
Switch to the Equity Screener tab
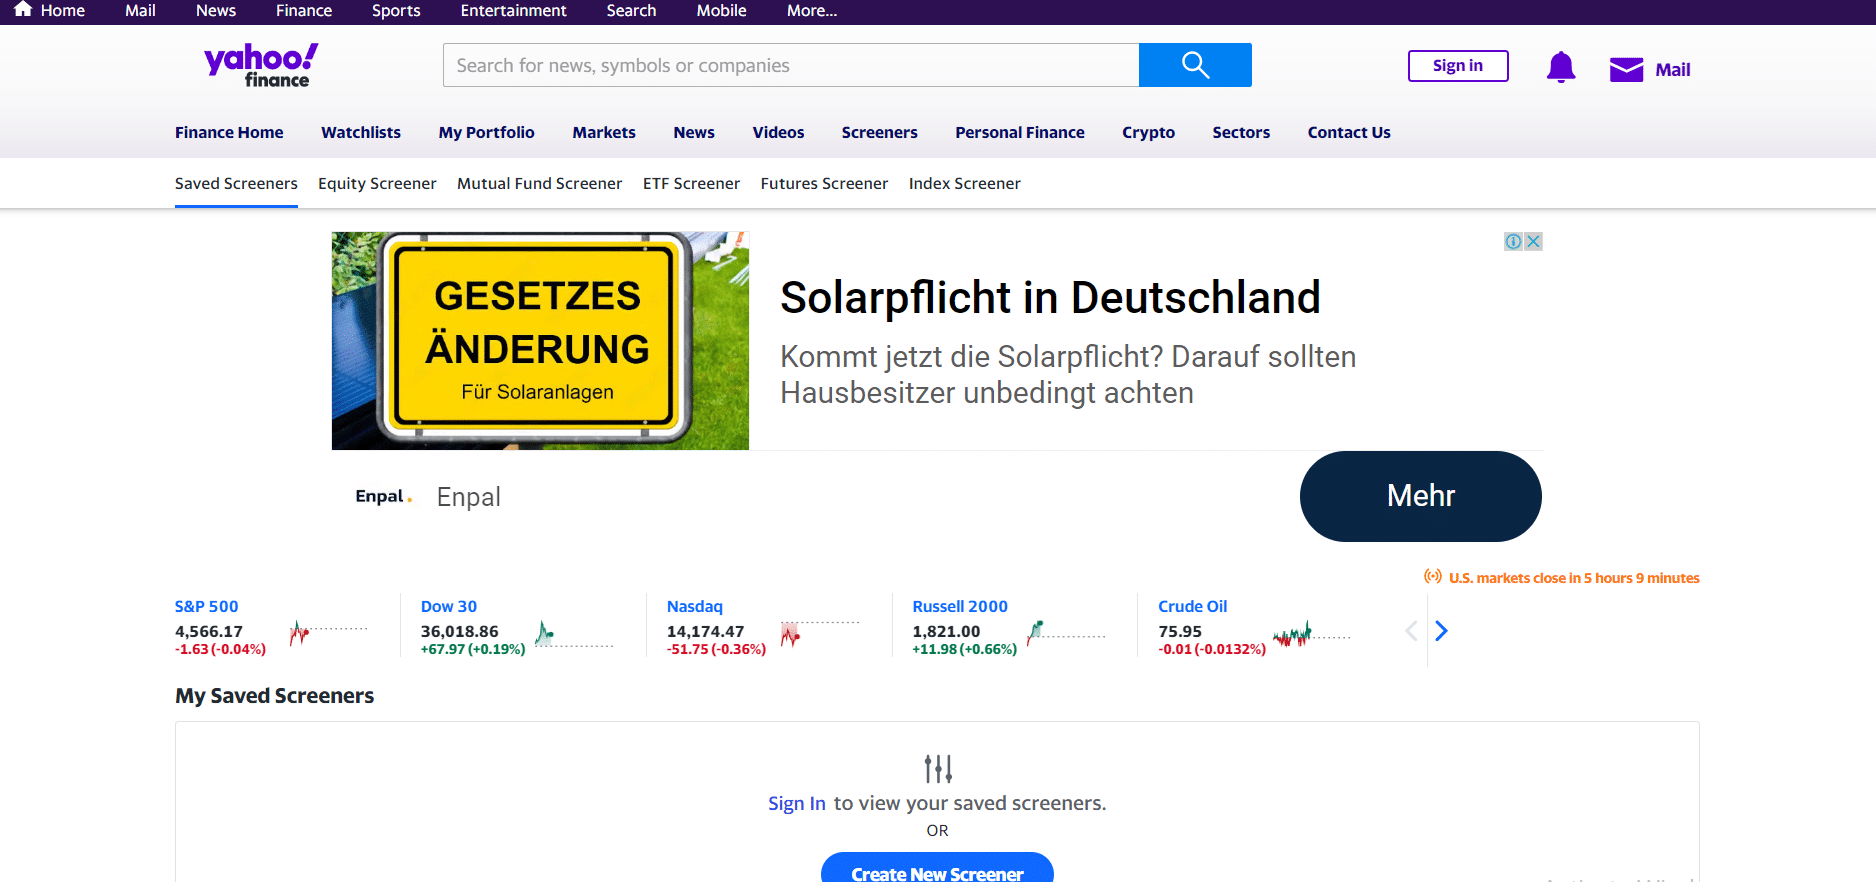[x=377, y=184]
